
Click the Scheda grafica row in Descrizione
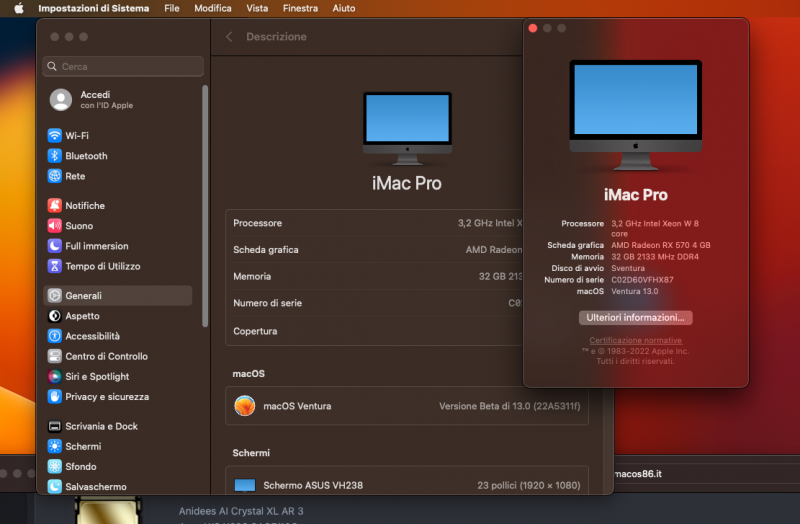click(374, 249)
